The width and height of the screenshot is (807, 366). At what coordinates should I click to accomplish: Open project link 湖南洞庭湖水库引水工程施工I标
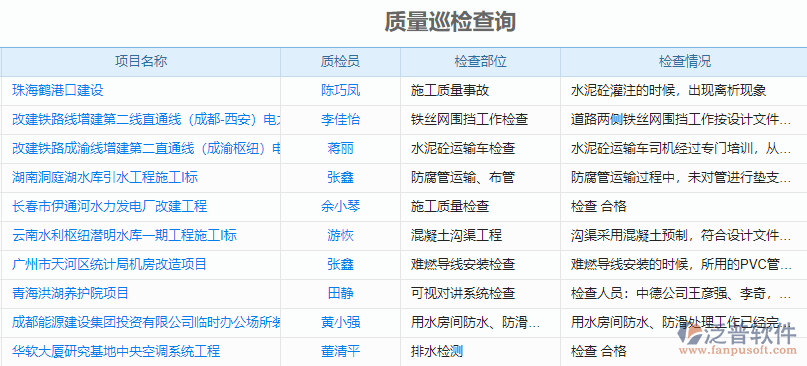(105, 178)
